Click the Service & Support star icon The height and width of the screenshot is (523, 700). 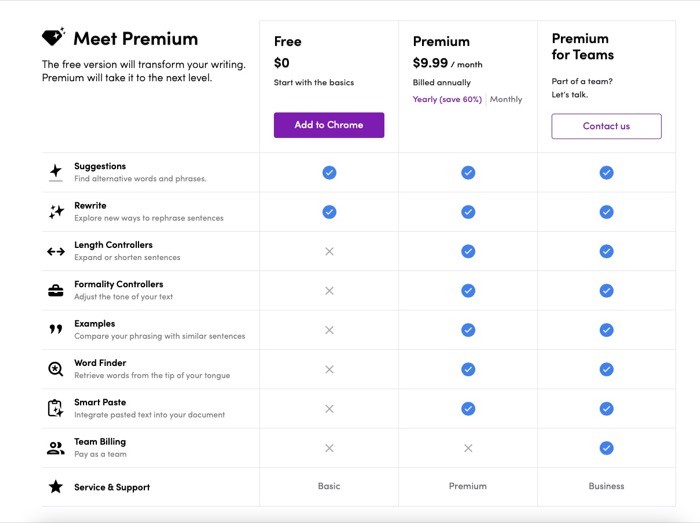point(56,486)
